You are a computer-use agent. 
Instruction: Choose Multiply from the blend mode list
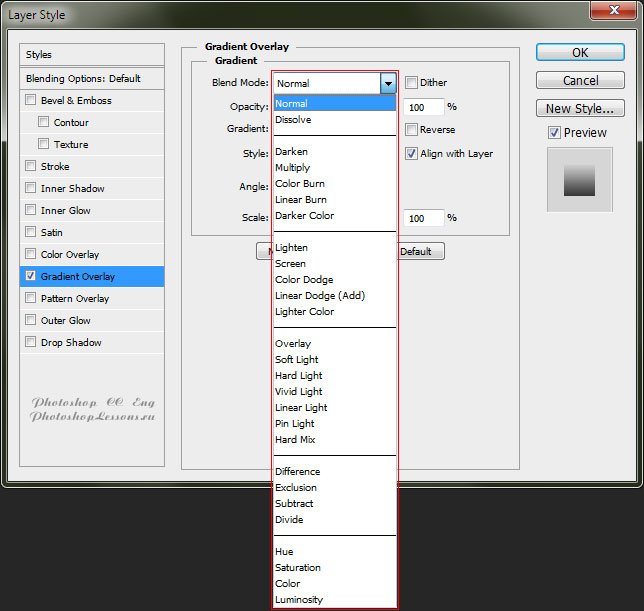(293, 168)
